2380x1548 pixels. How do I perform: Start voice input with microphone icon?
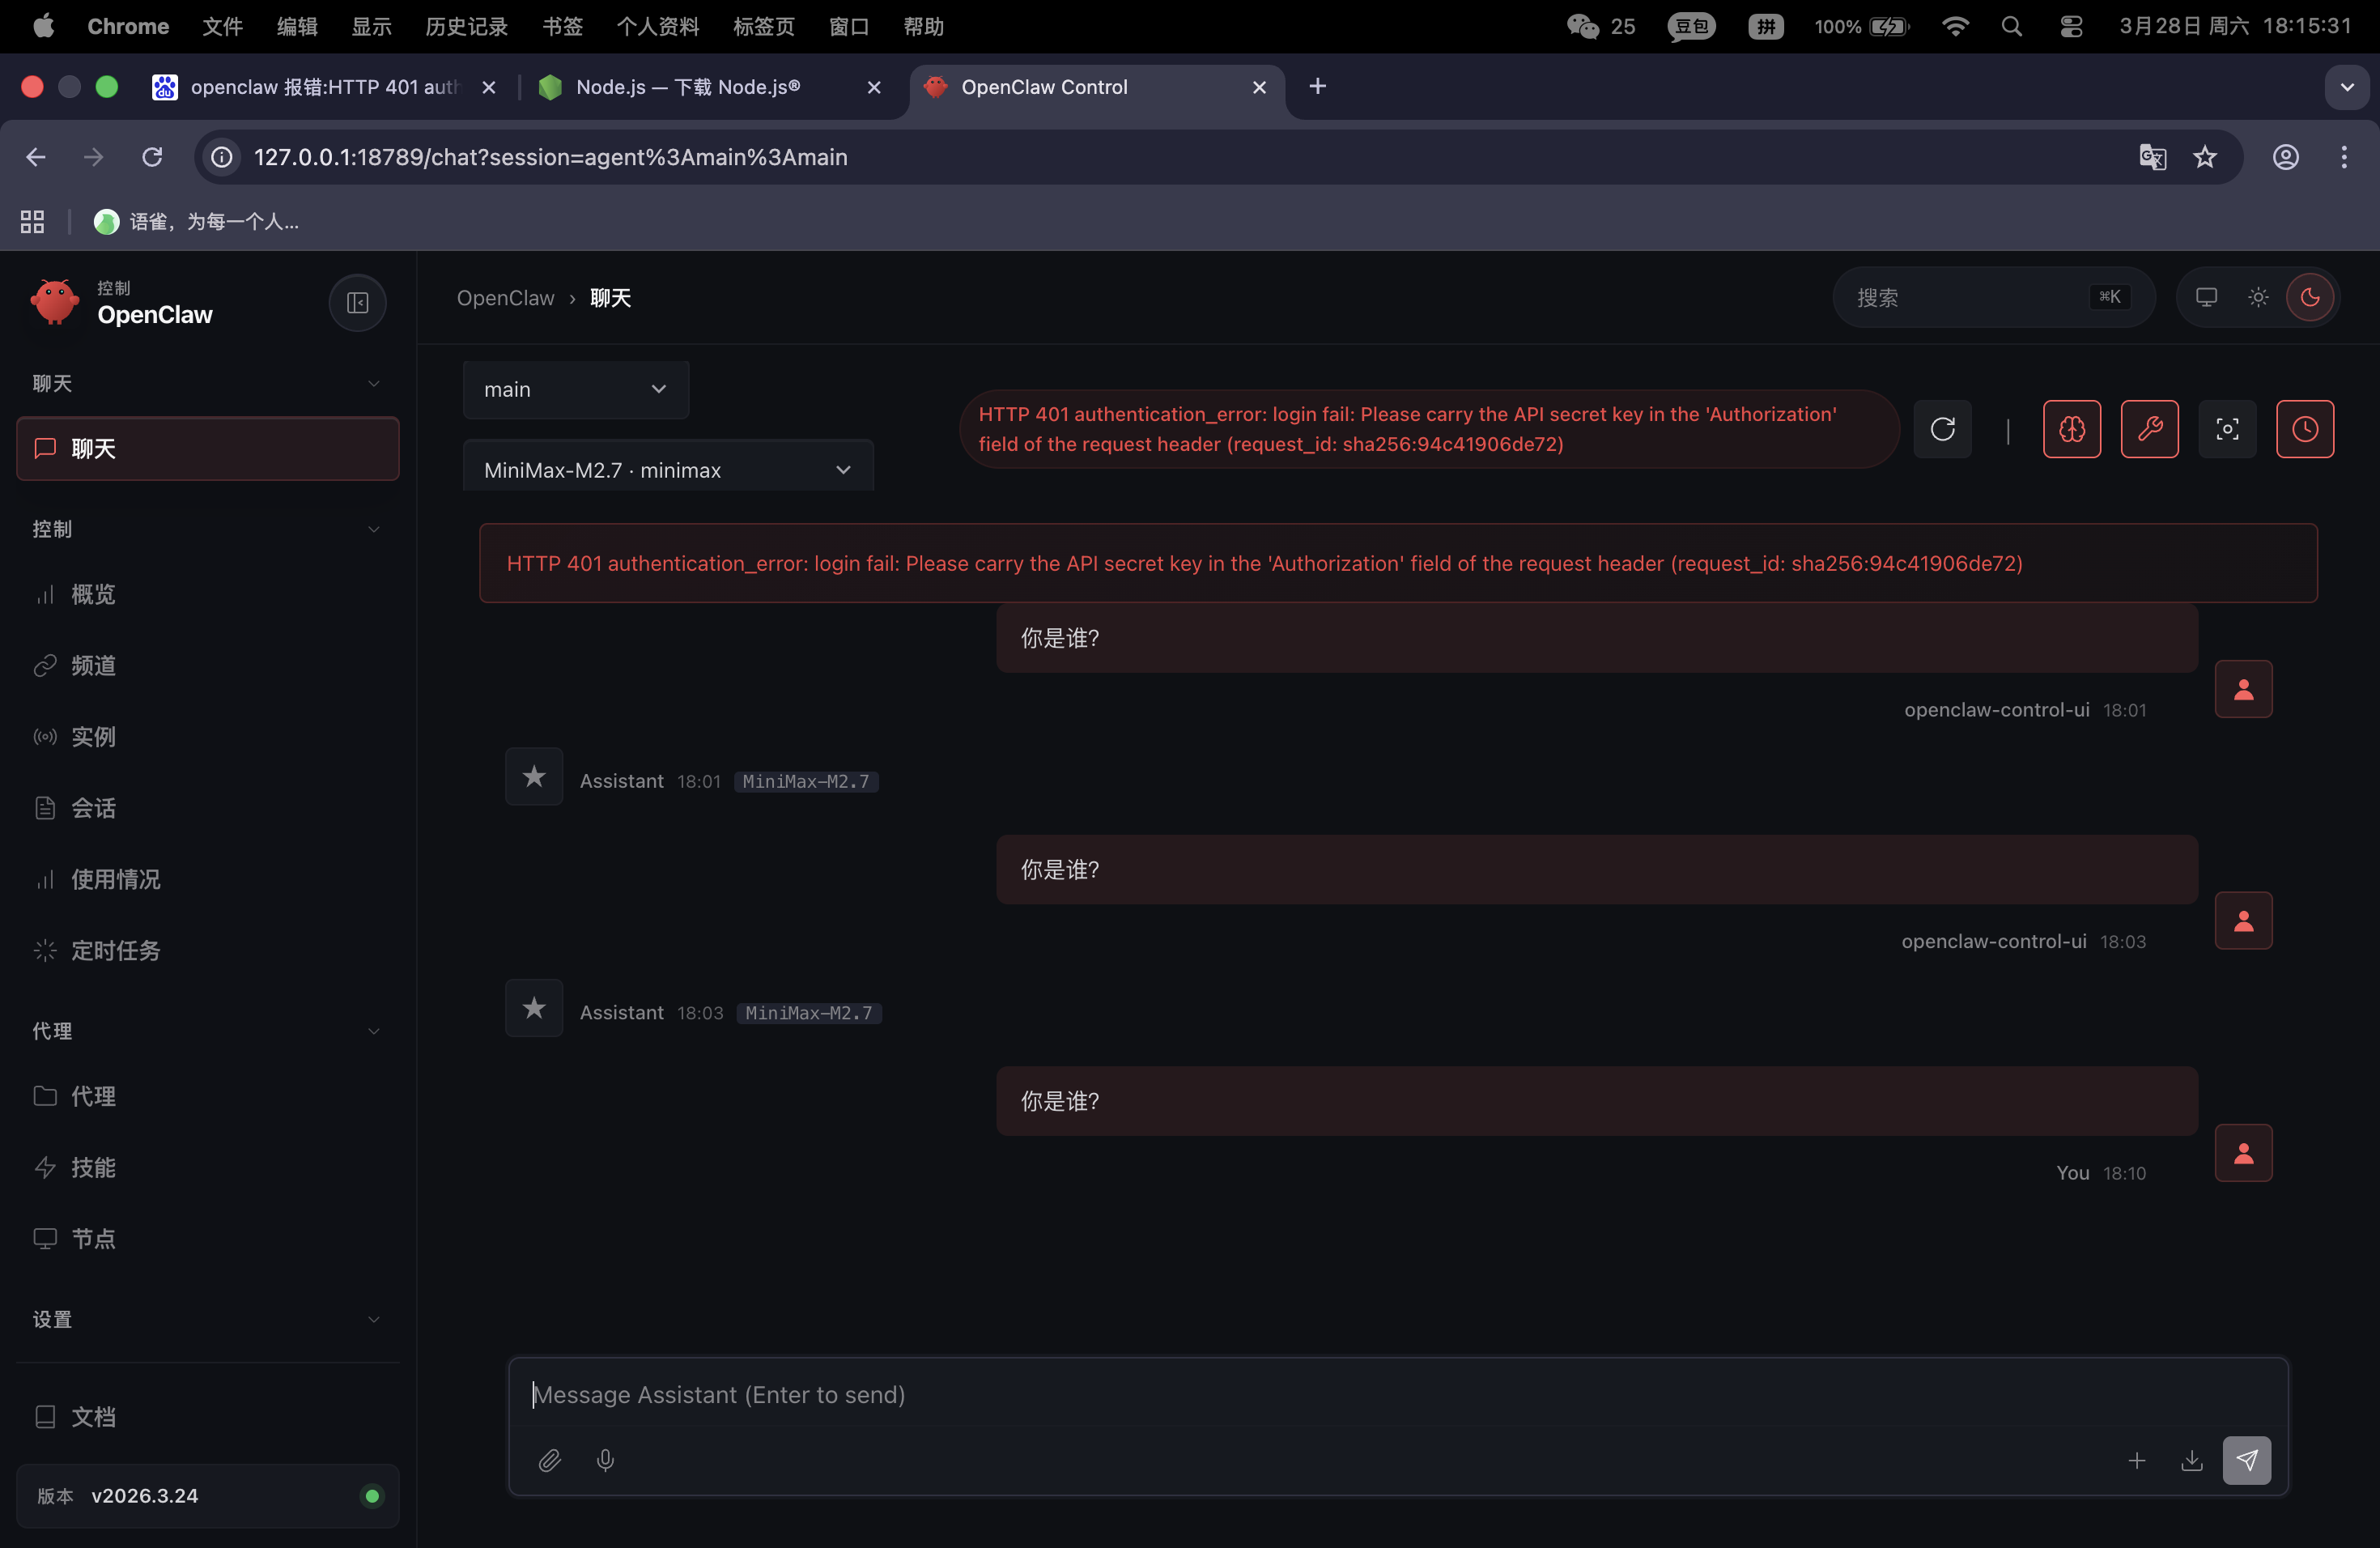pyautogui.click(x=605, y=1460)
